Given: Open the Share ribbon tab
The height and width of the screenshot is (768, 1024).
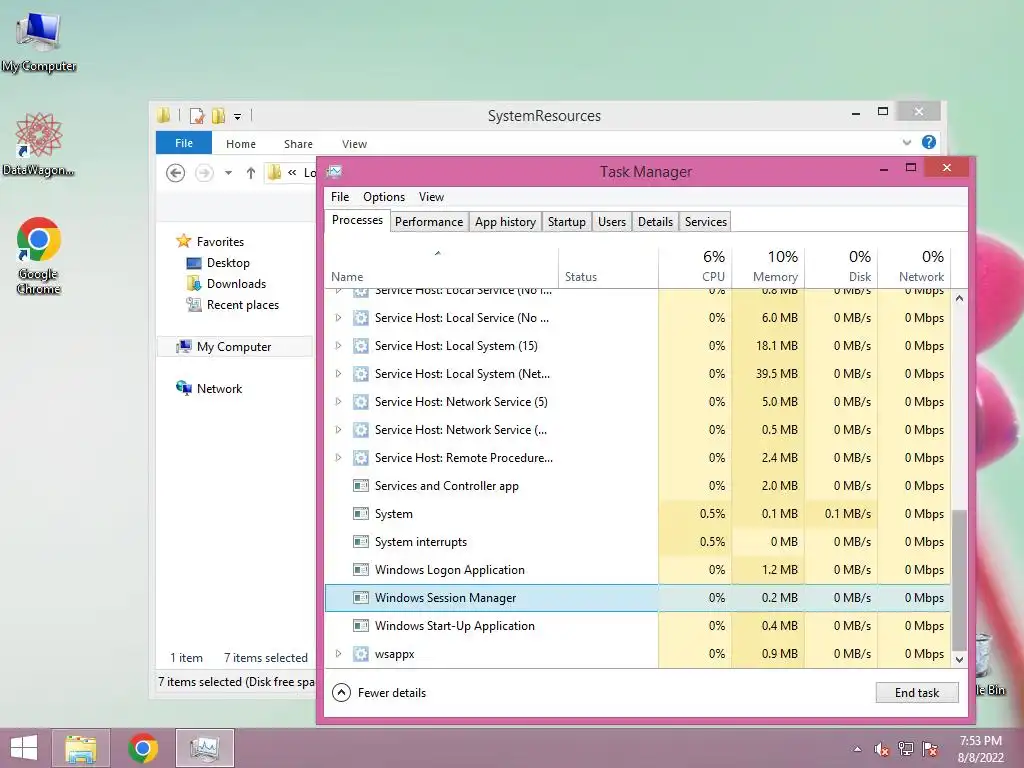Looking at the screenshot, I should pyautogui.click(x=298, y=144).
